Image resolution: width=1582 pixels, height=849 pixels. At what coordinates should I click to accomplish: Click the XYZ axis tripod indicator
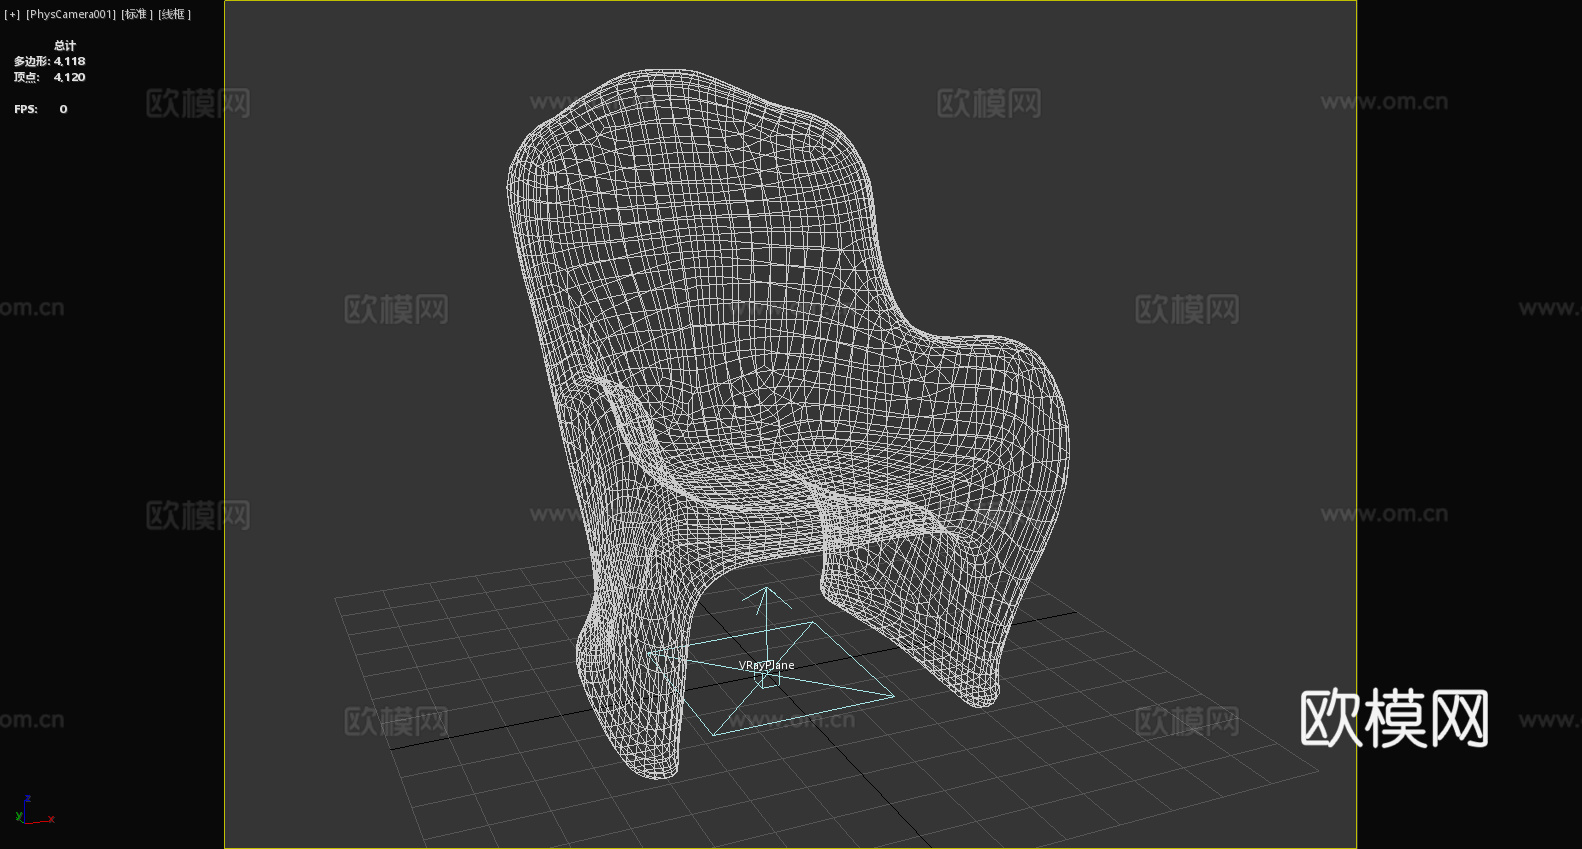(35, 810)
